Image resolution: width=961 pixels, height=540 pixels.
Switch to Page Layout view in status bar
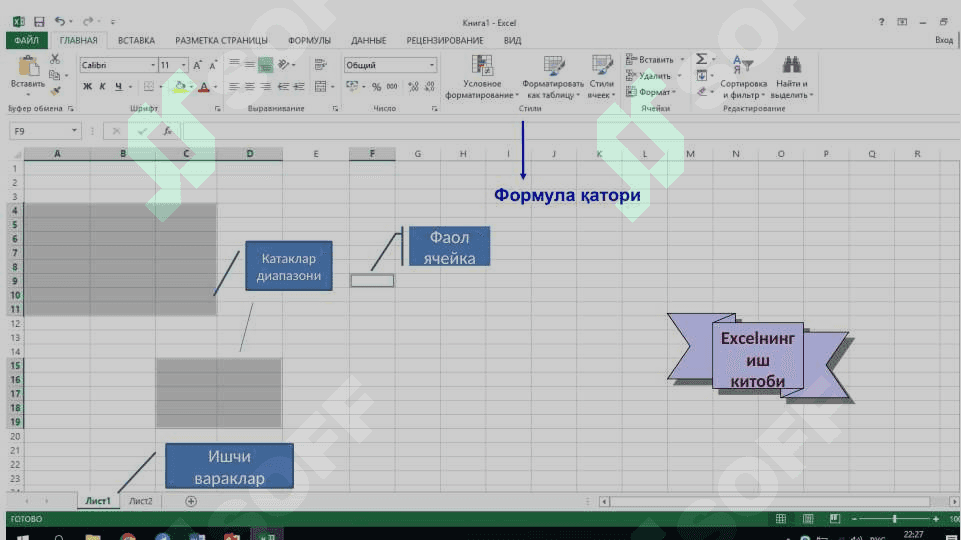point(808,519)
